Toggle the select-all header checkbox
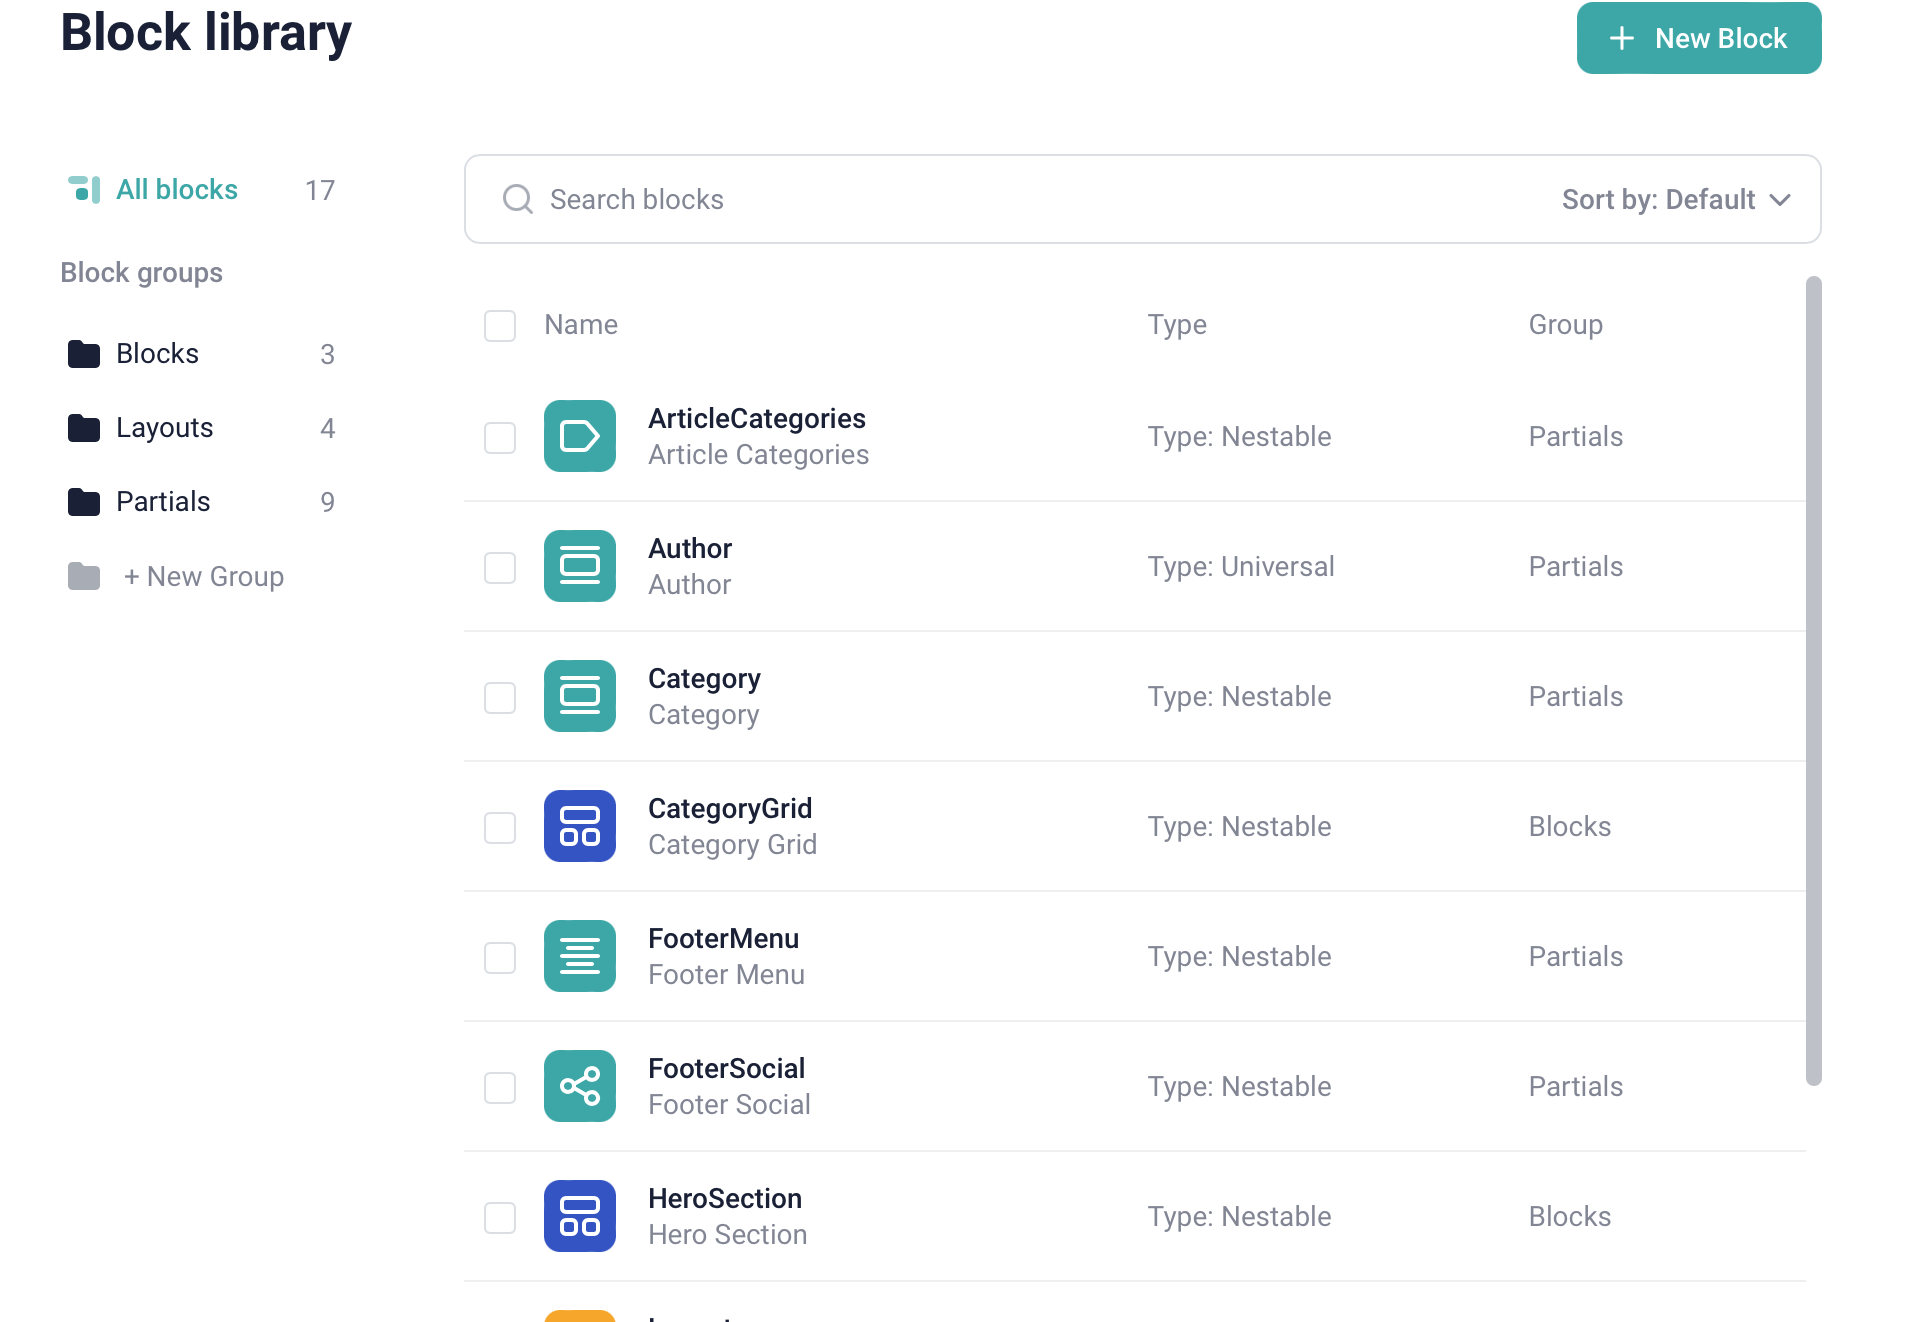This screenshot has width=1928, height=1322. tap(500, 326)
